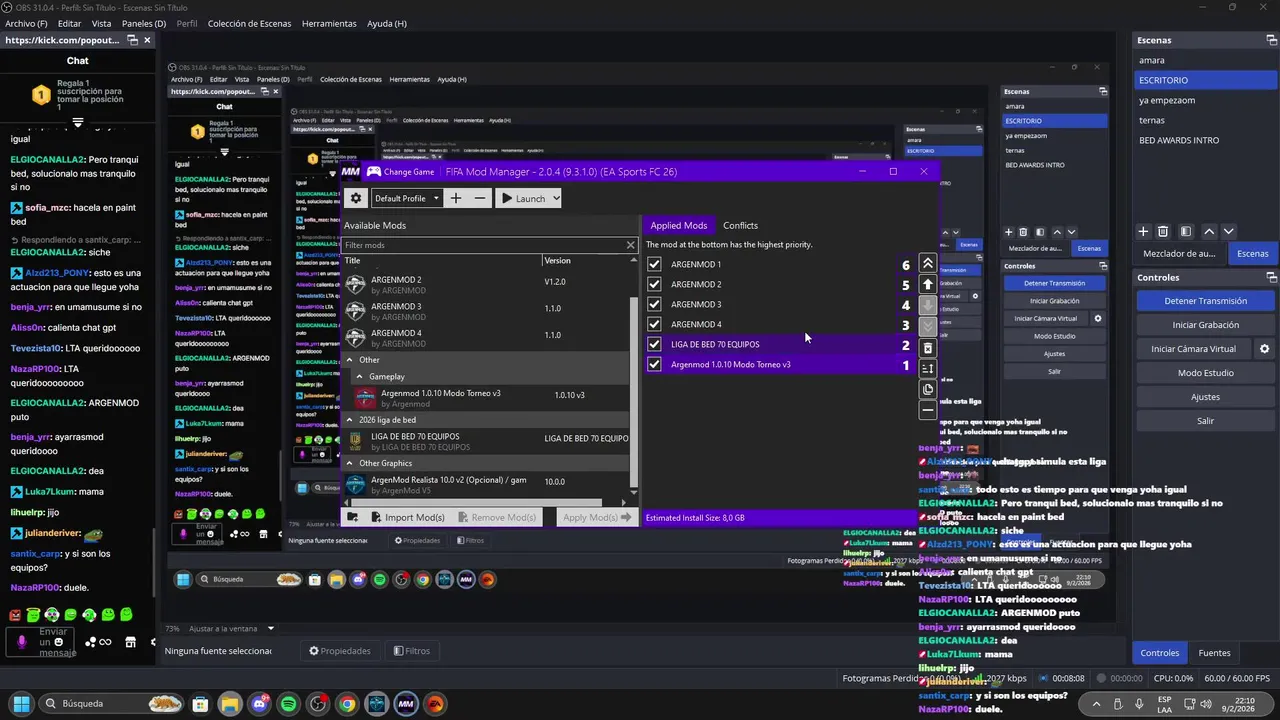Collapse the Other Graphics category
Image resolution: width=1280 pixels, height=720 pixels.
tap(350, 463)
